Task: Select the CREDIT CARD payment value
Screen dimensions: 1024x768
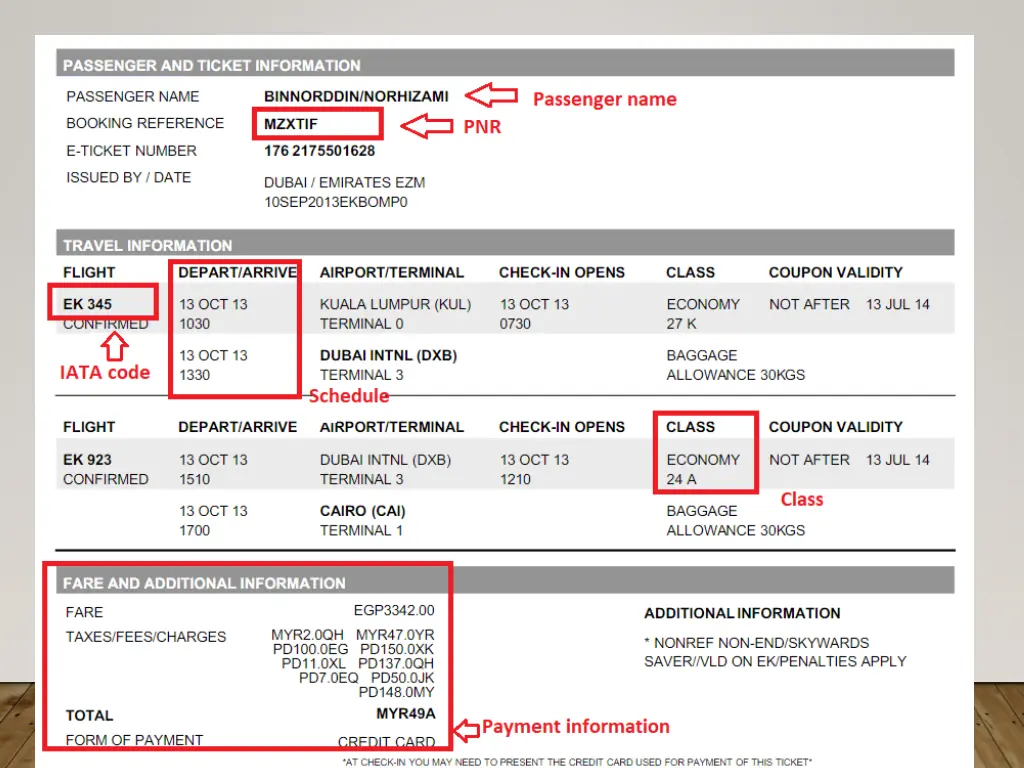Action: 387,742
